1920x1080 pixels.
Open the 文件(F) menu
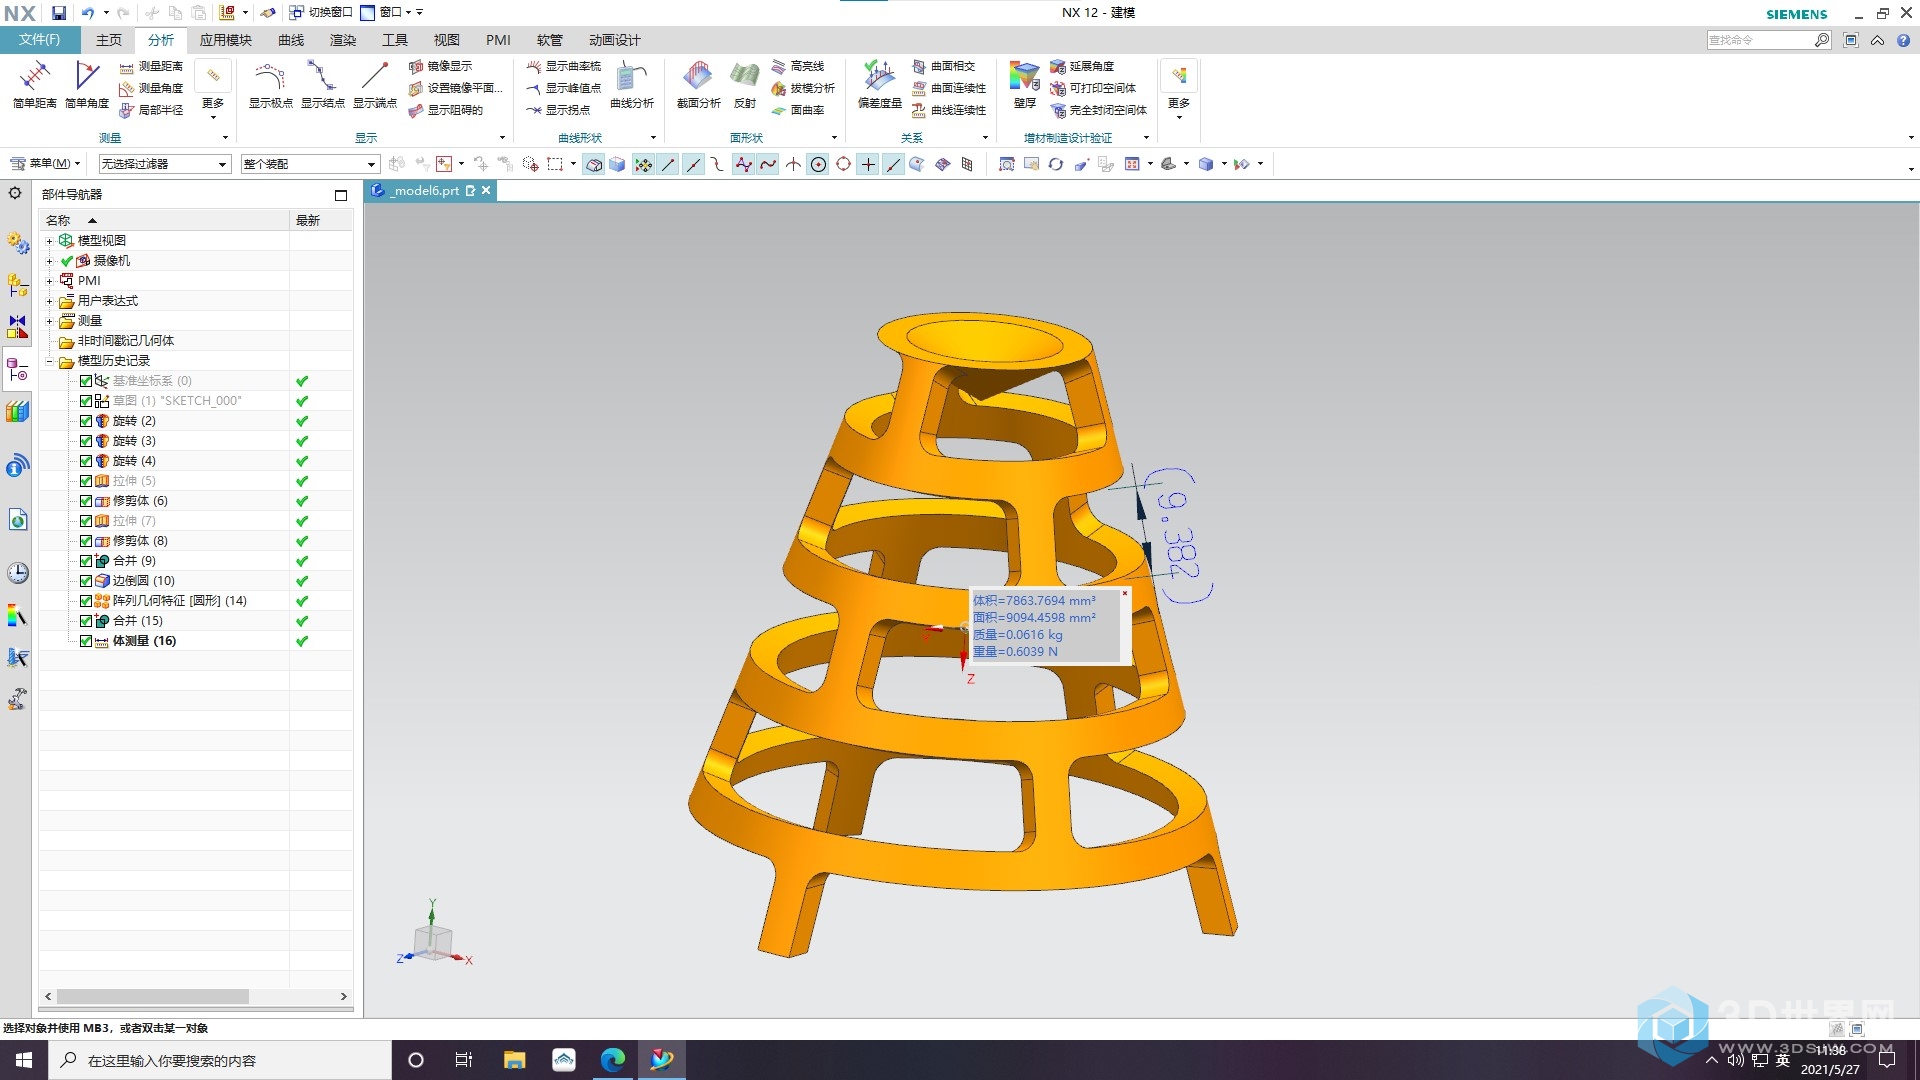[39, 40]
